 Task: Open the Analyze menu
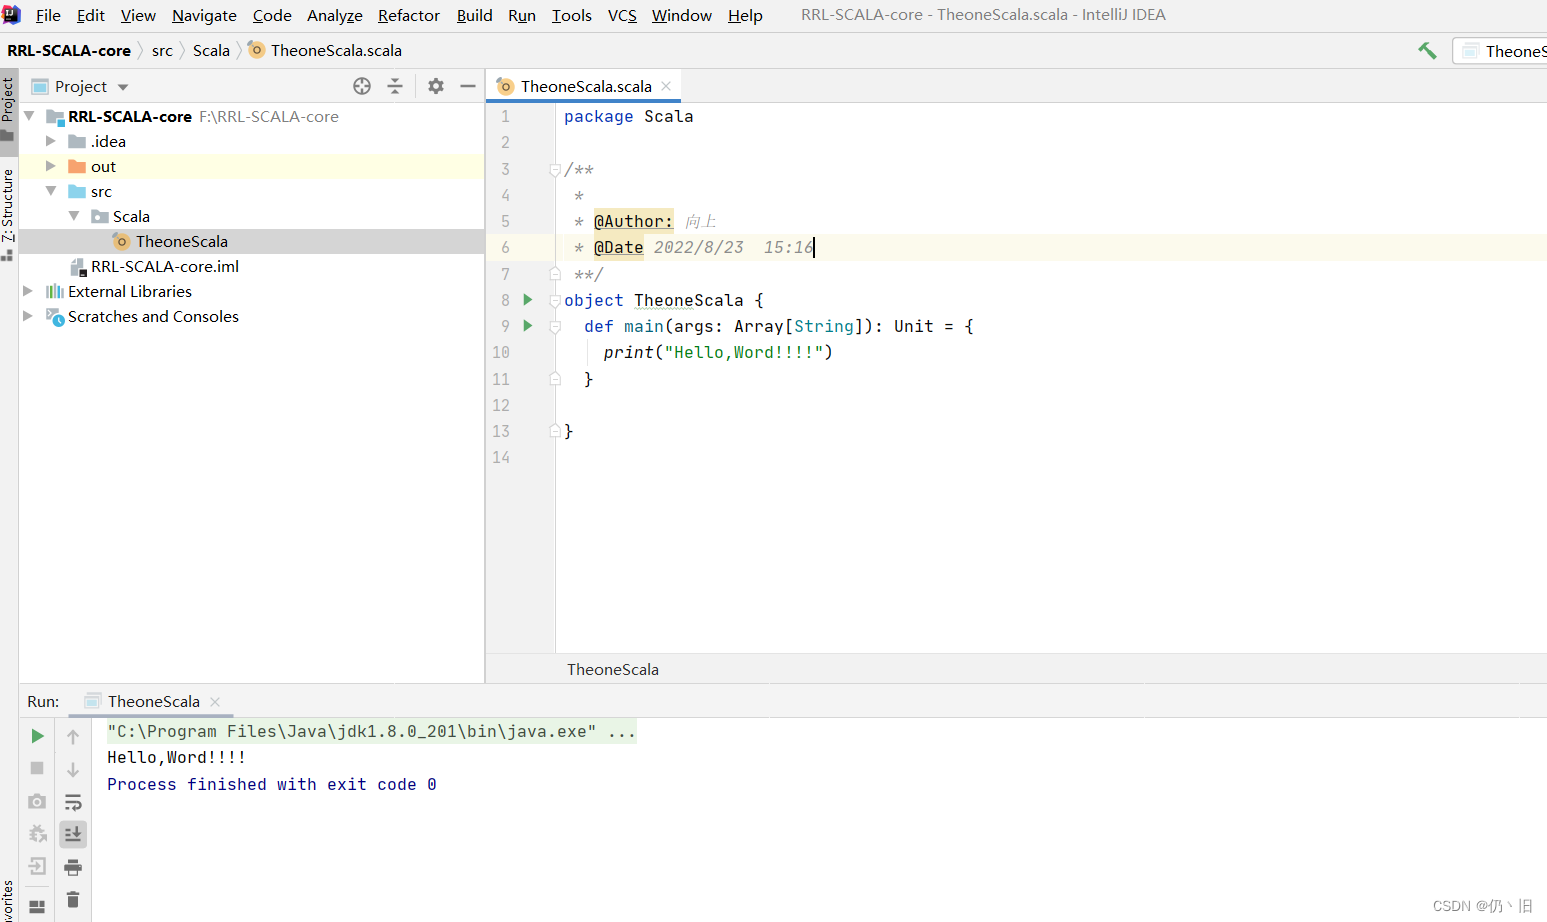(x=335, y=15)
